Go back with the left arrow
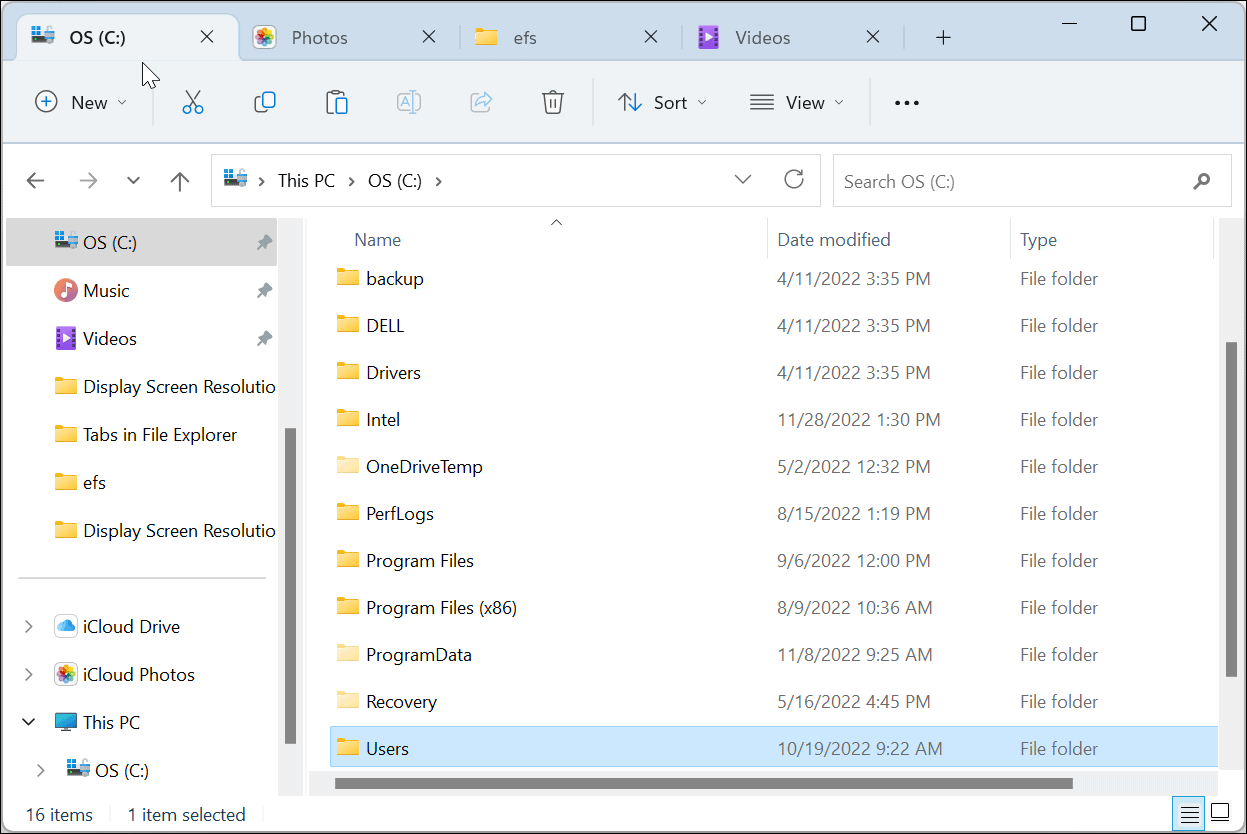This screenshot has height=834, width=1247. tap(35, 181)
